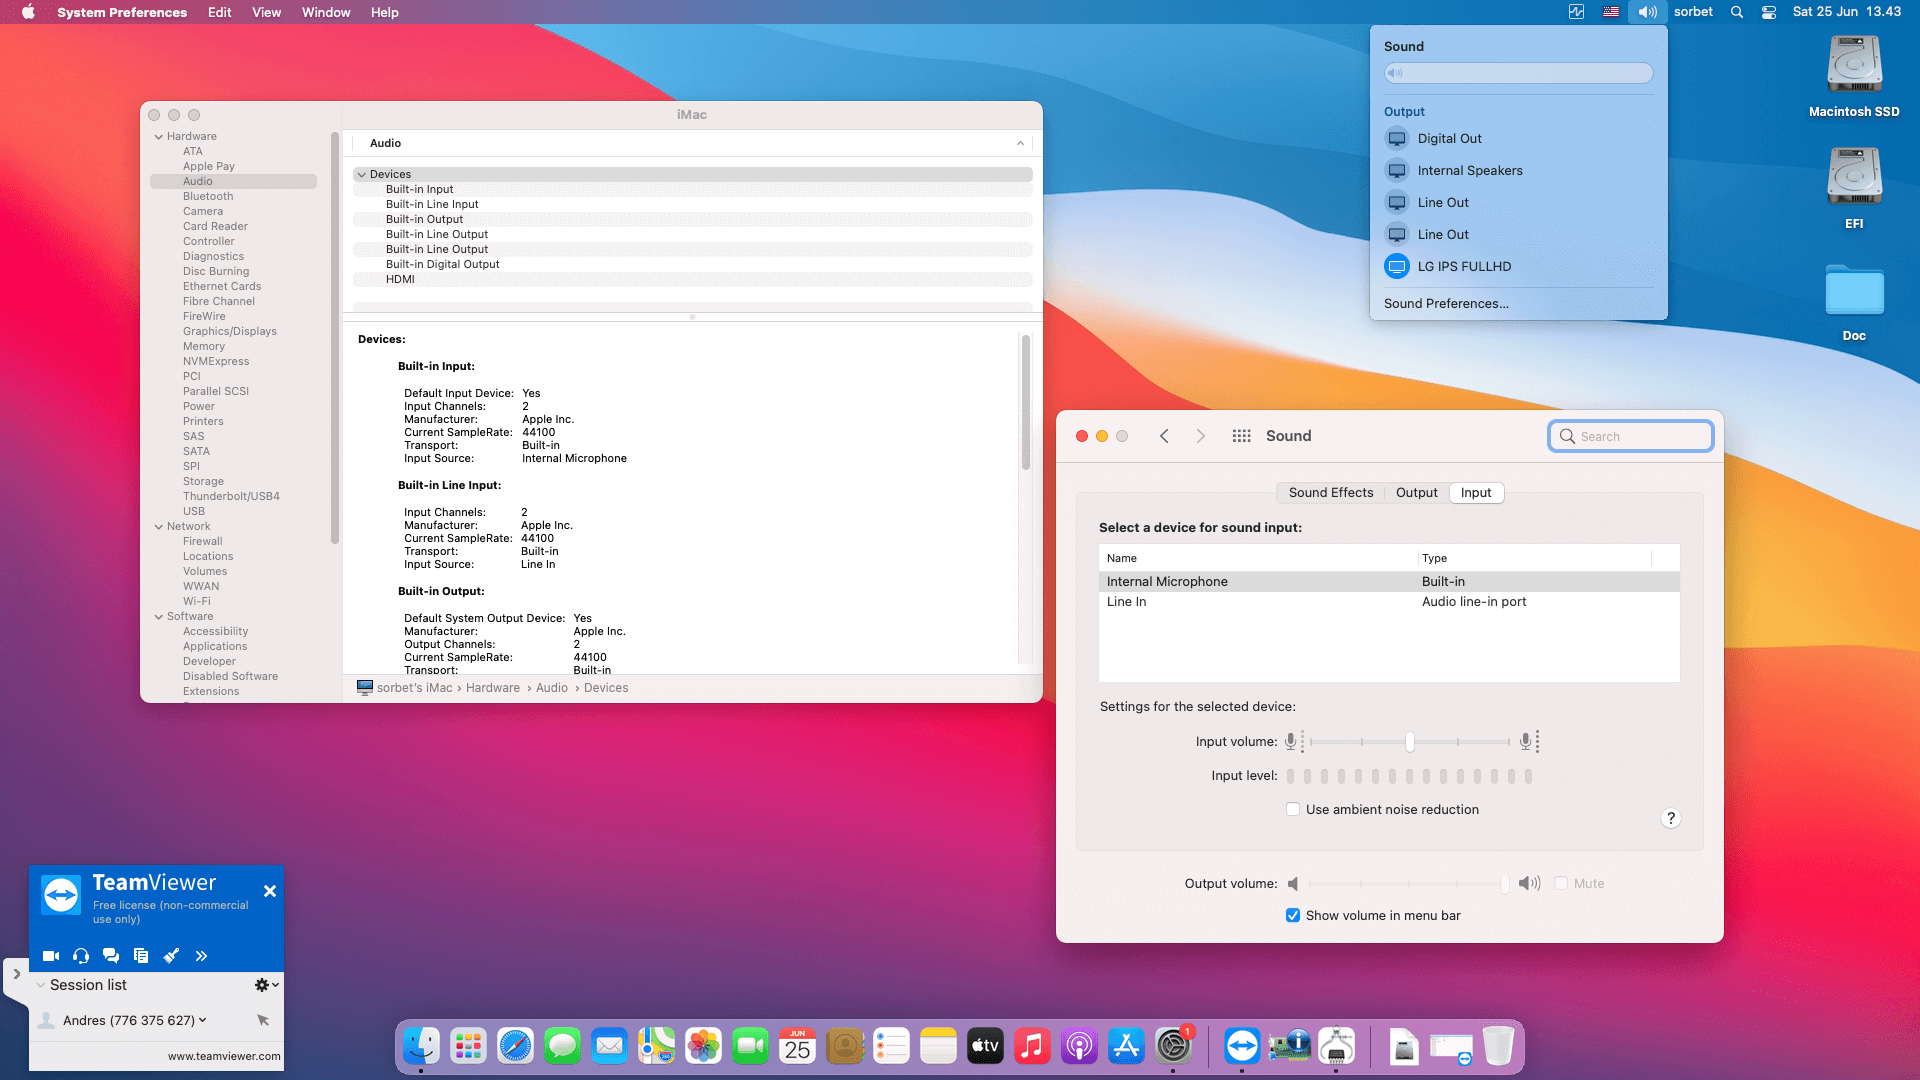This screenshot has width=1920, height=1080.
Task: Click the back arrow in Sound preferences
Action: [x=1164, y=436]
